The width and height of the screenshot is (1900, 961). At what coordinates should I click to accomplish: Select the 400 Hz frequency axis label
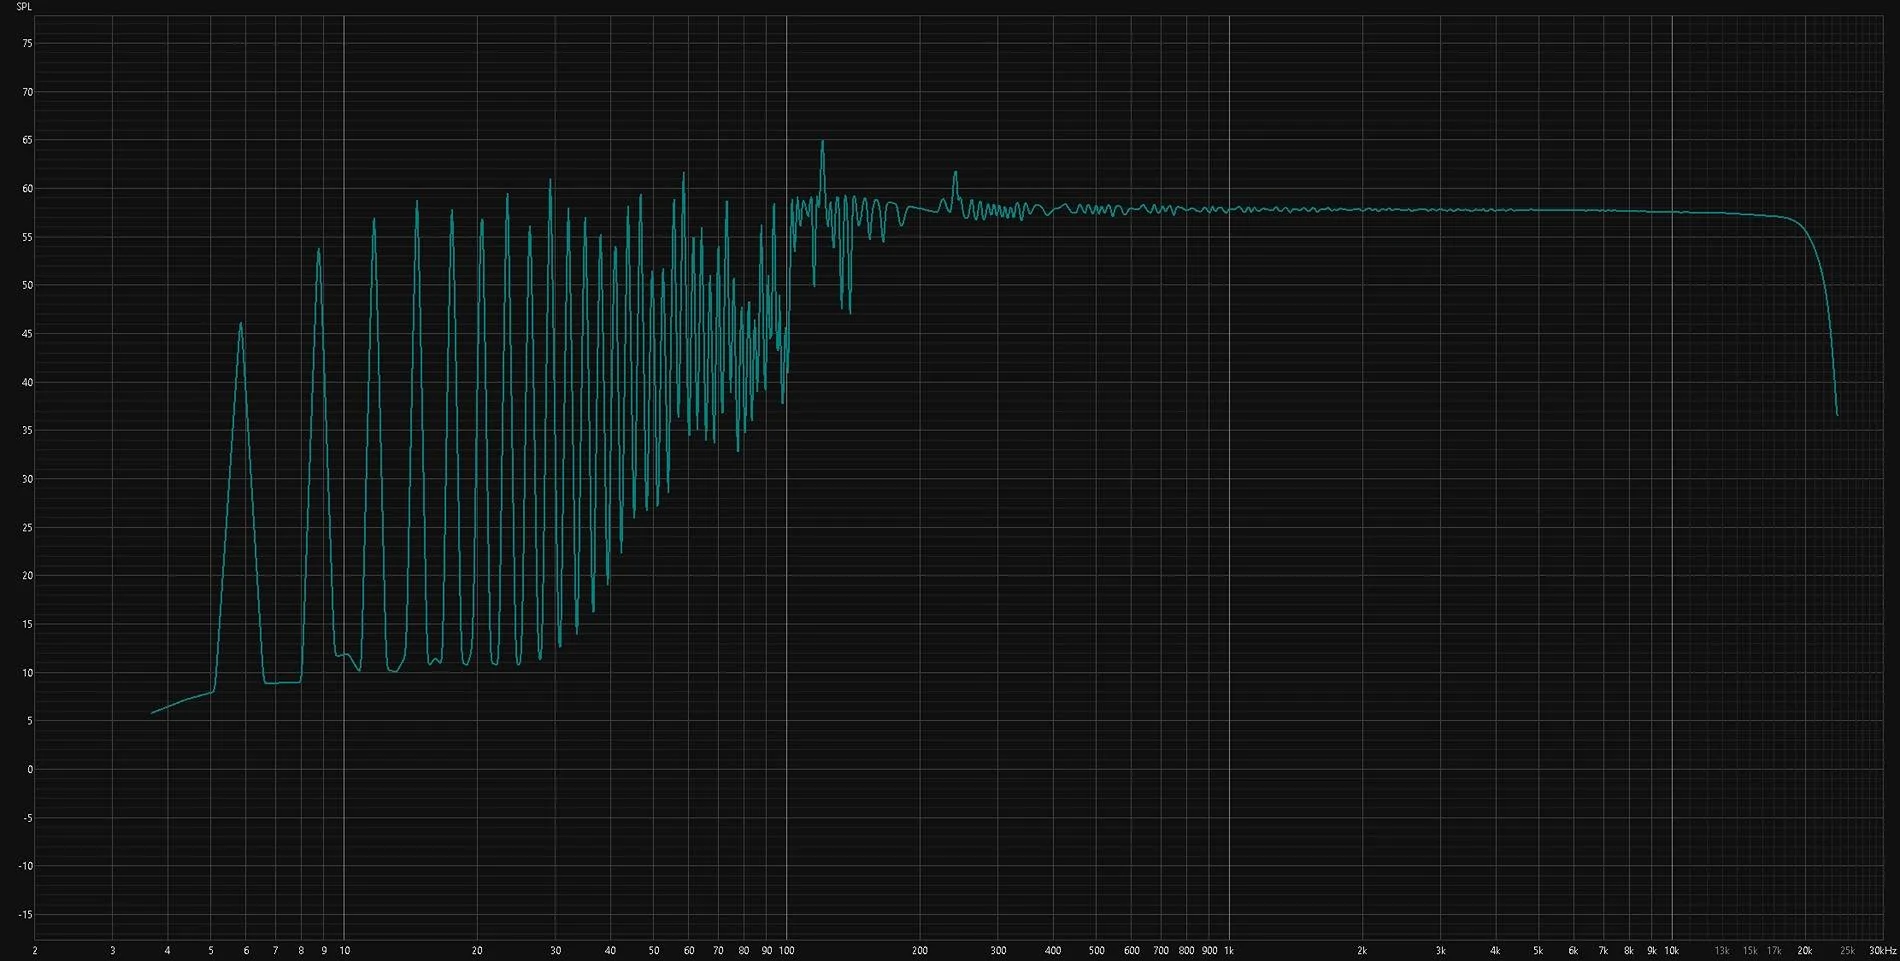point(1053,951)
